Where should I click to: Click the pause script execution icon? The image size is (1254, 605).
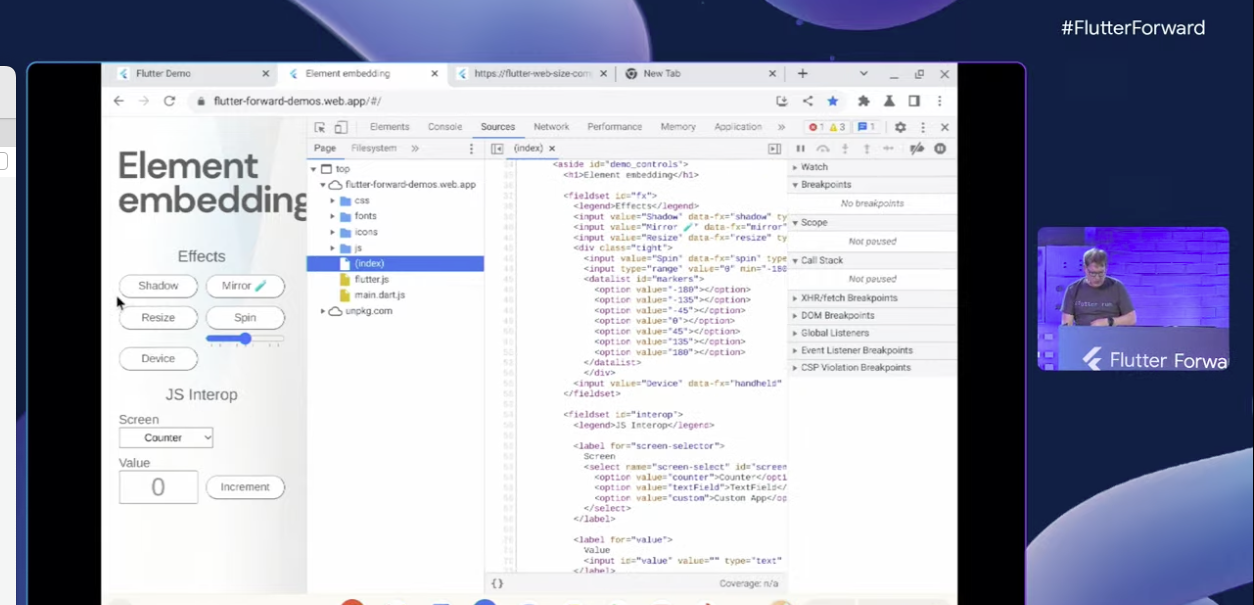[x=800, y=148]
